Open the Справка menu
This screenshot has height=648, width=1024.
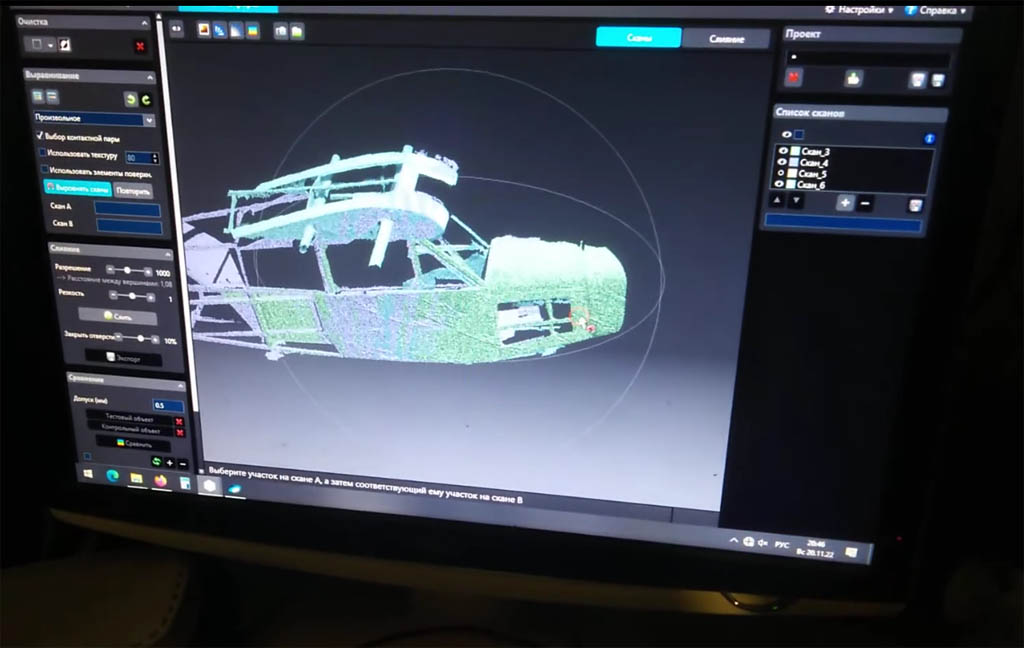[936, 10]
